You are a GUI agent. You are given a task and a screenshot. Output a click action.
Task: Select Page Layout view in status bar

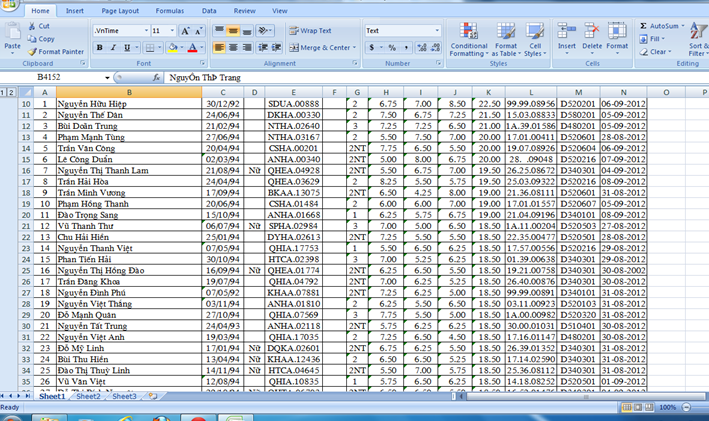[x=638, y=407]
